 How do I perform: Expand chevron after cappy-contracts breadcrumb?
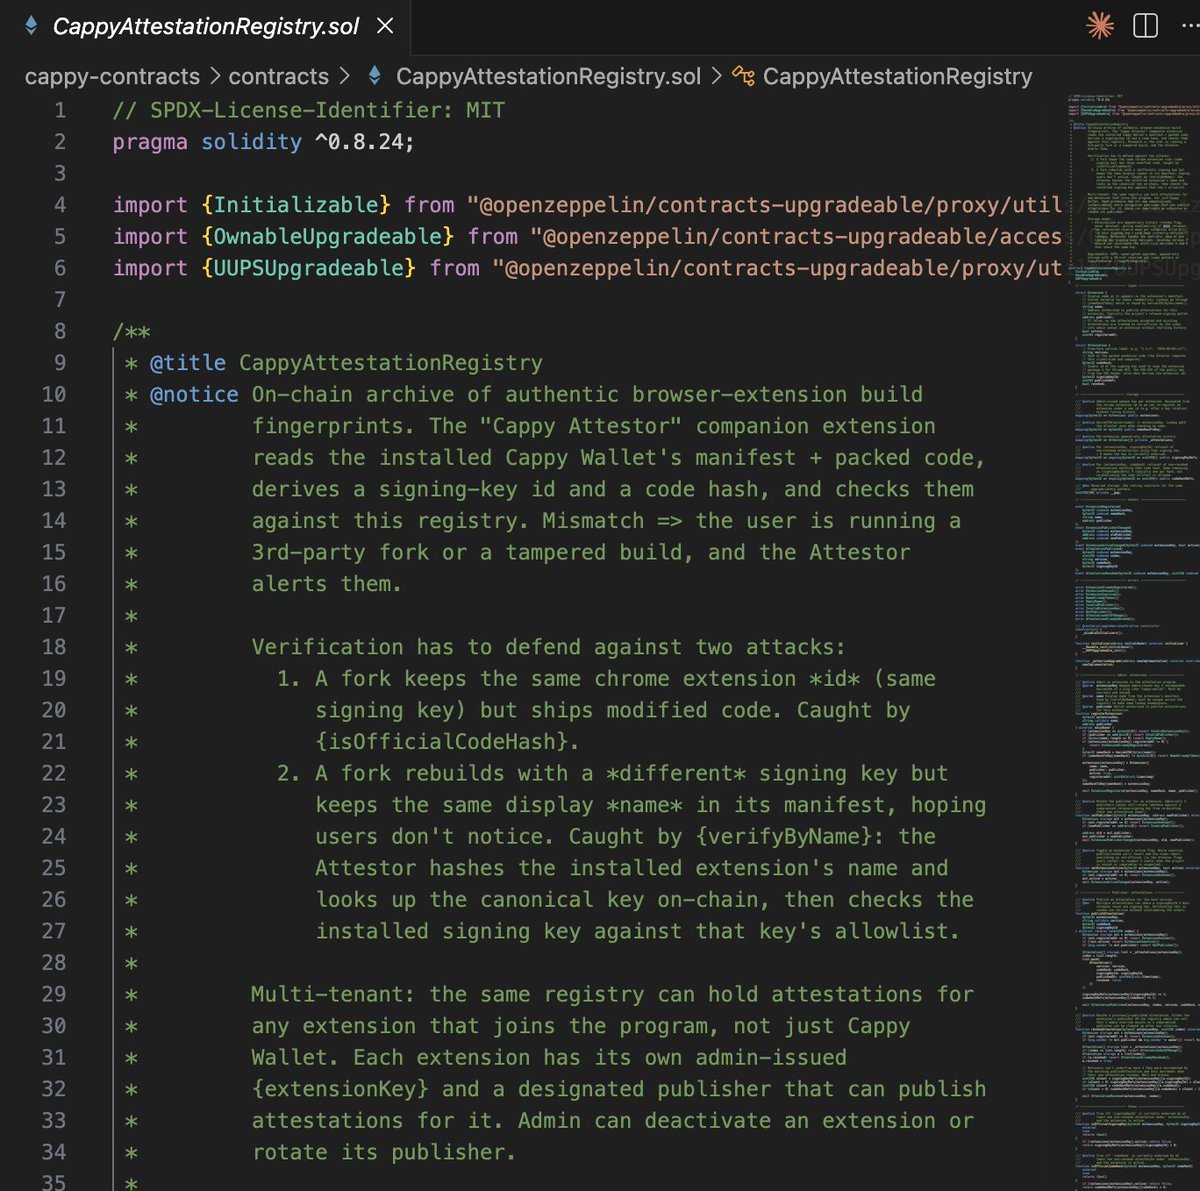[x=215, y=77]
